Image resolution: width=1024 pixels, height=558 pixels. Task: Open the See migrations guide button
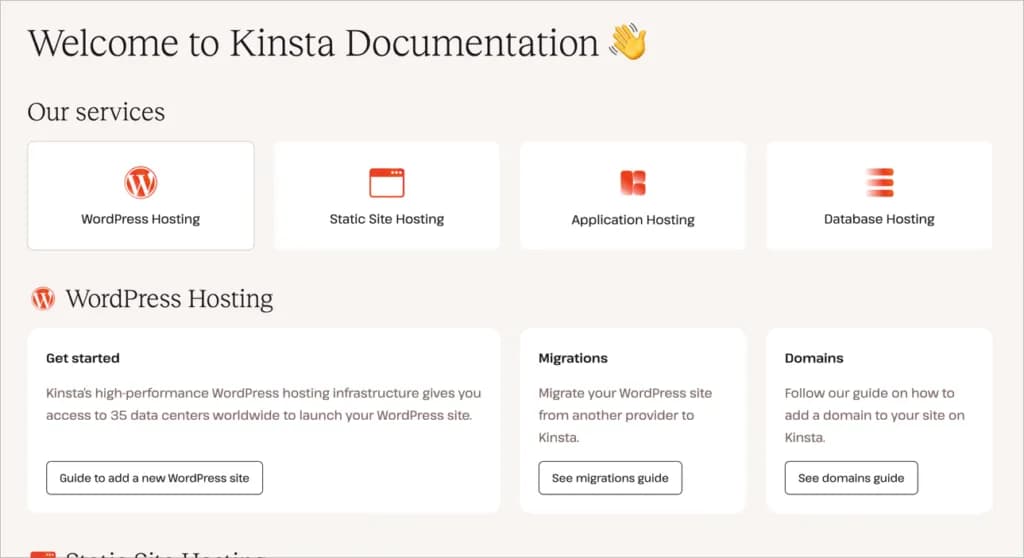pos(610,478)
